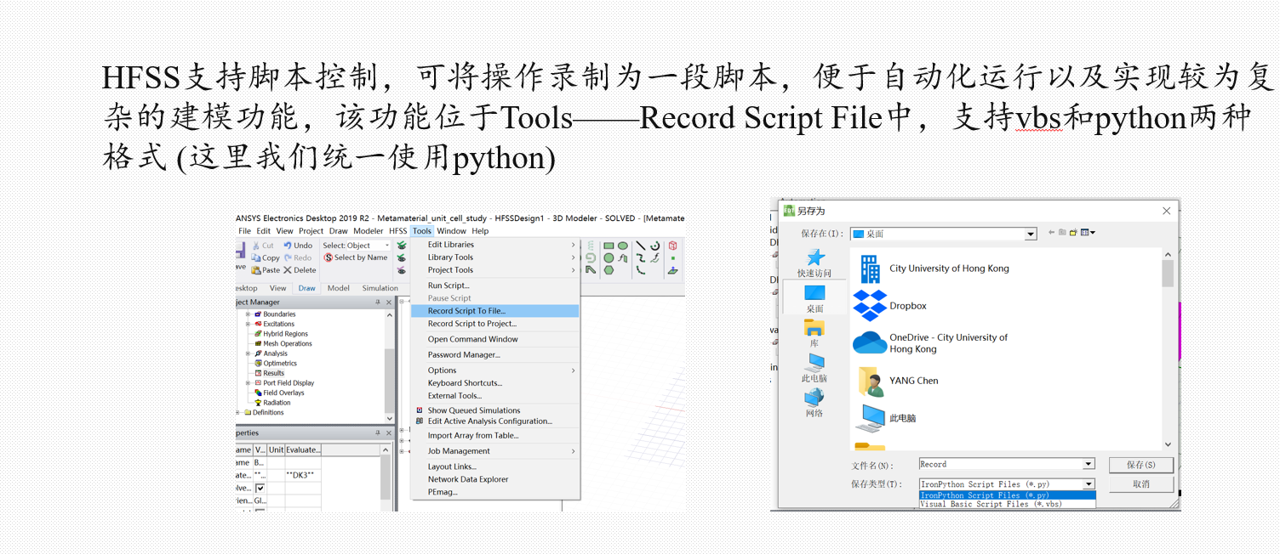Viewport: 1280px width, 554px height.
Task: Click the Paste toolbar button
Action: pyautogui.click(x=266, y=270)
